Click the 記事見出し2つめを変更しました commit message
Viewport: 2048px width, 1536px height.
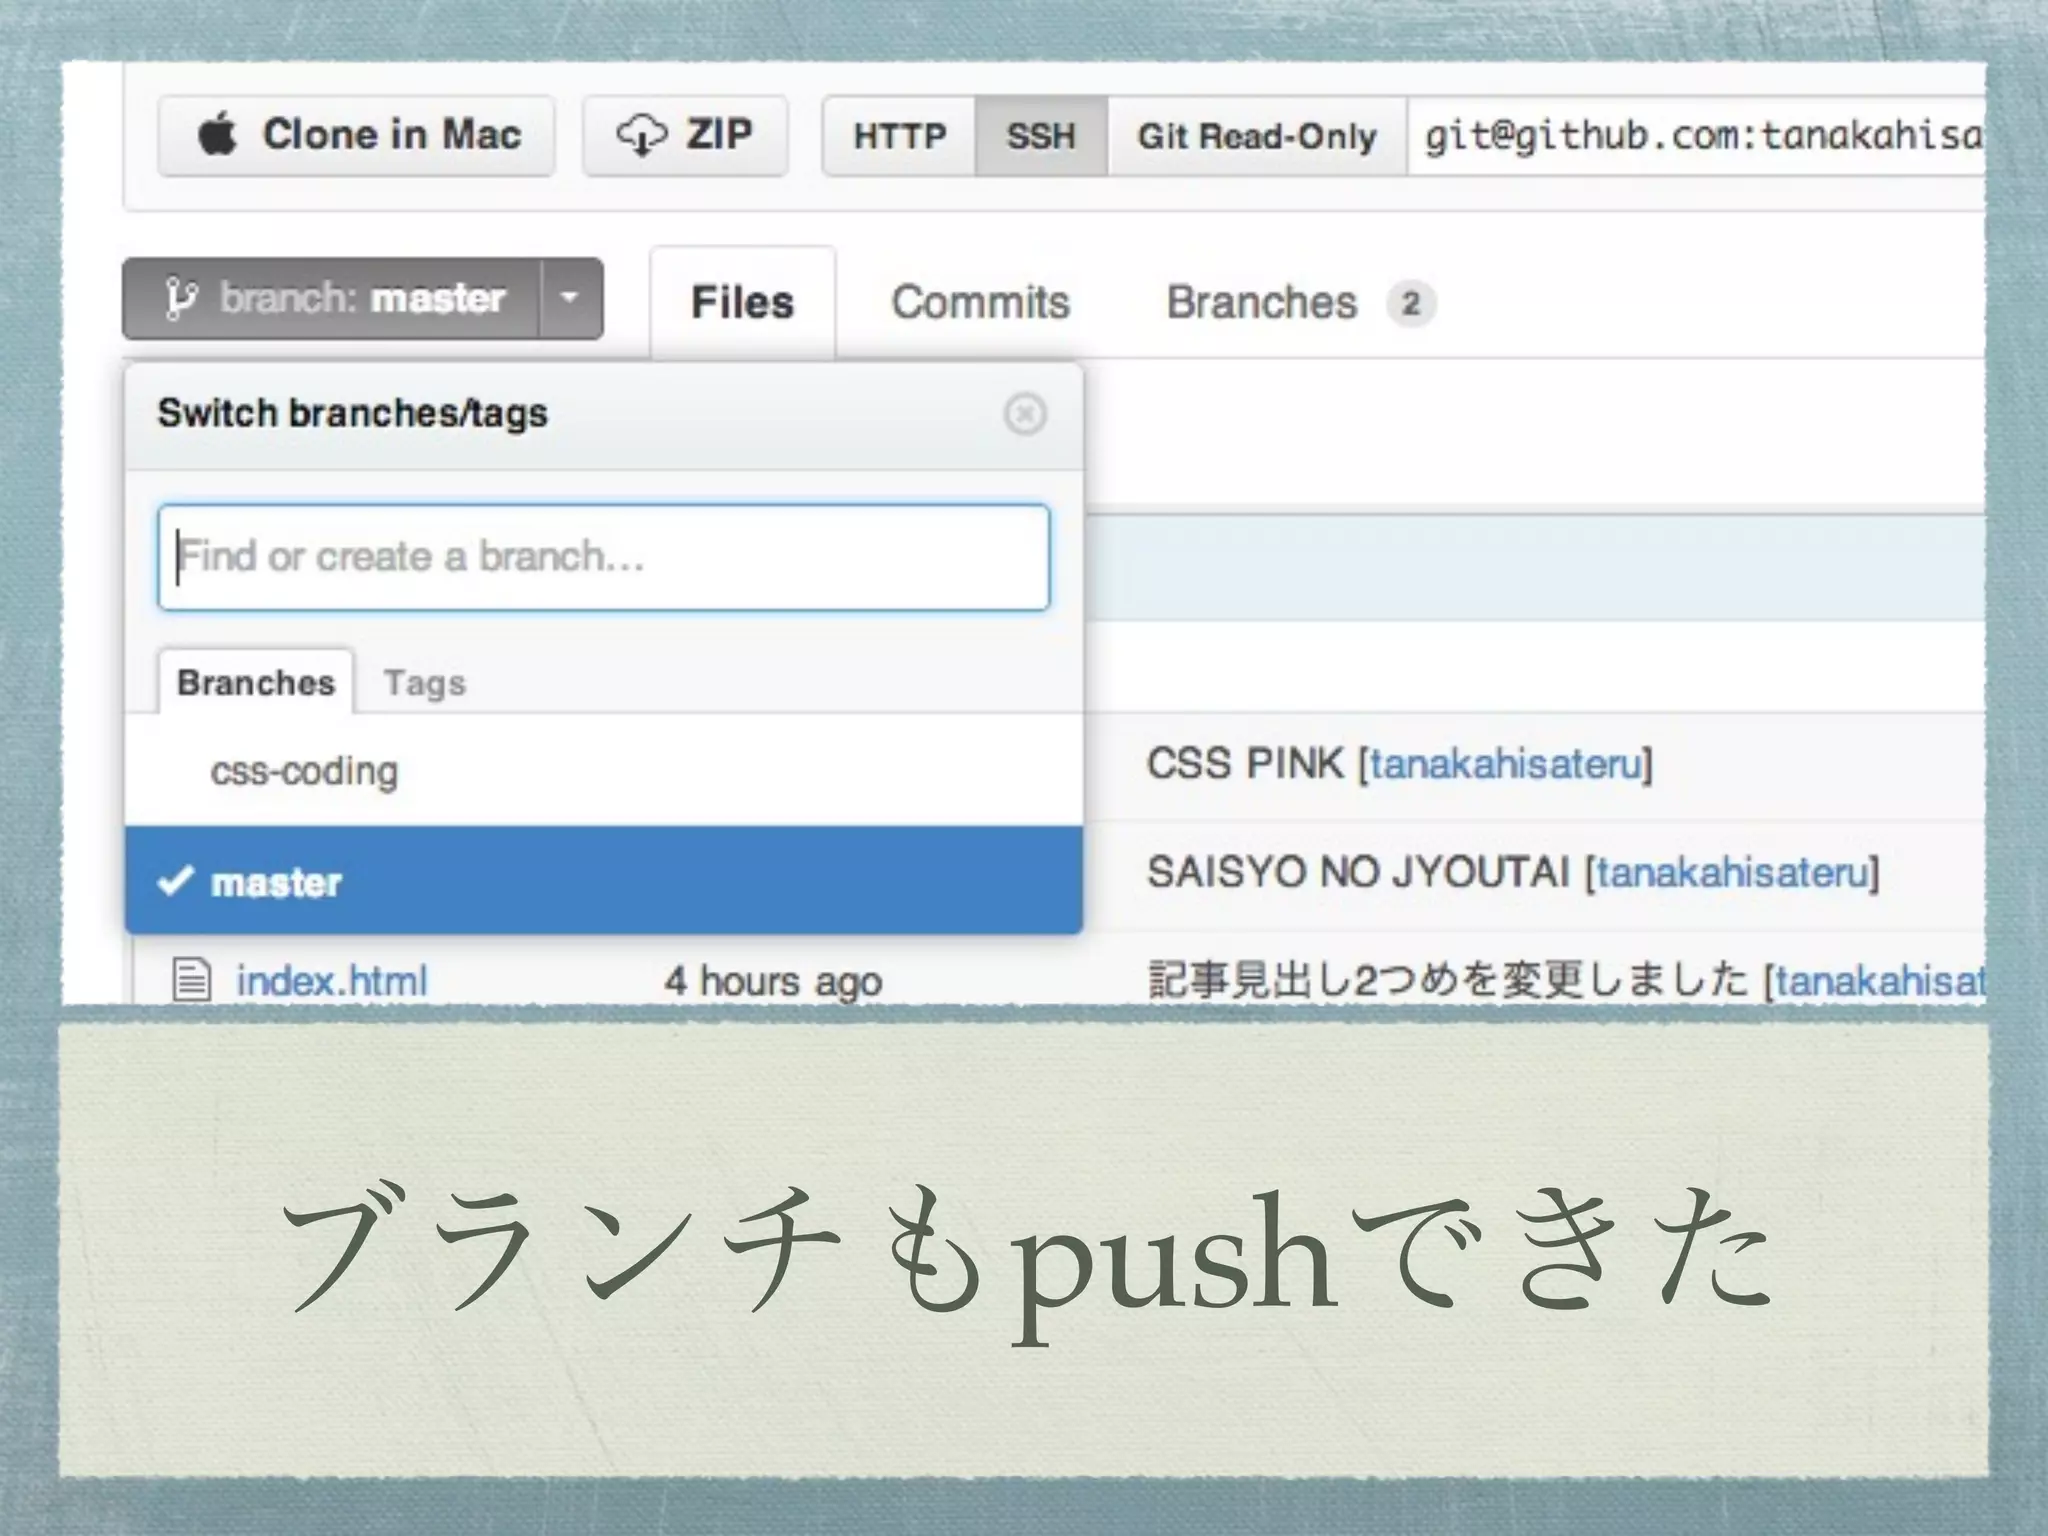(x=1448, y=980)
